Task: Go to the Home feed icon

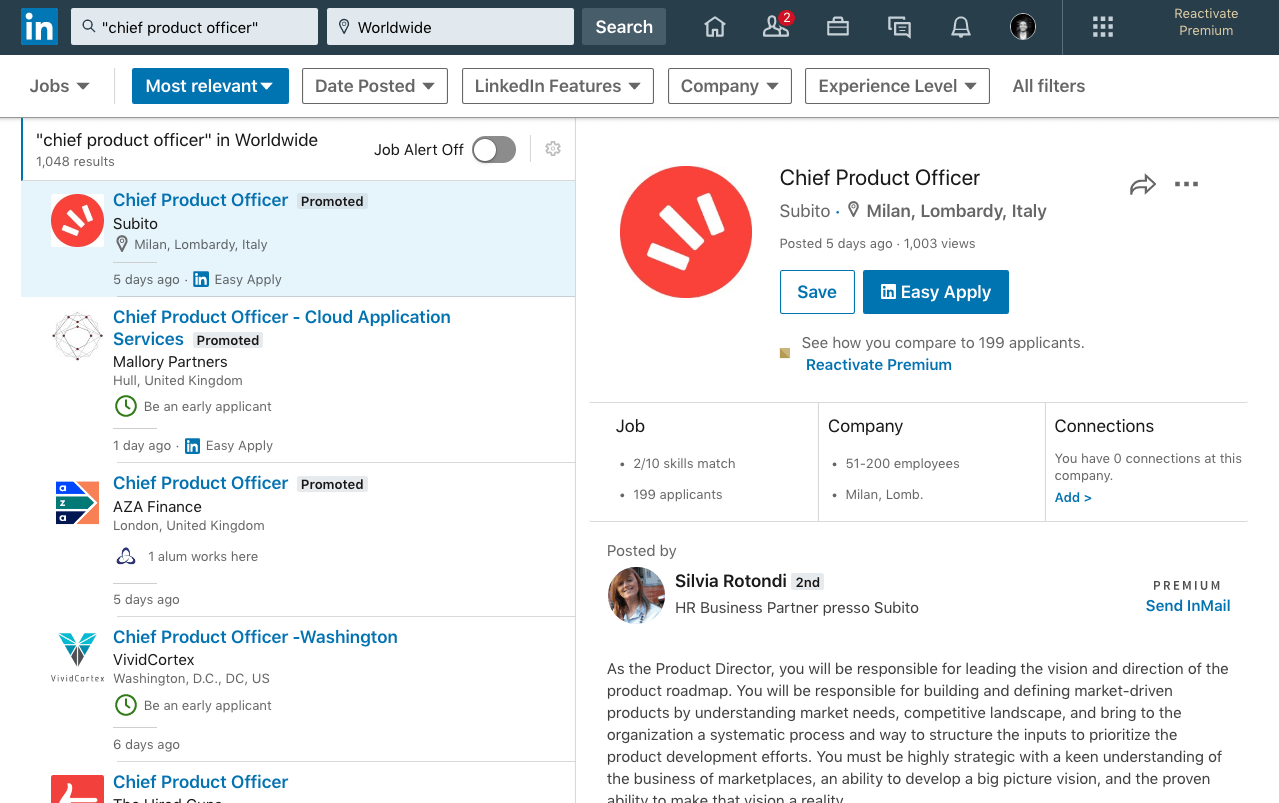Action: pyautogui.click(x=714, y=27)
